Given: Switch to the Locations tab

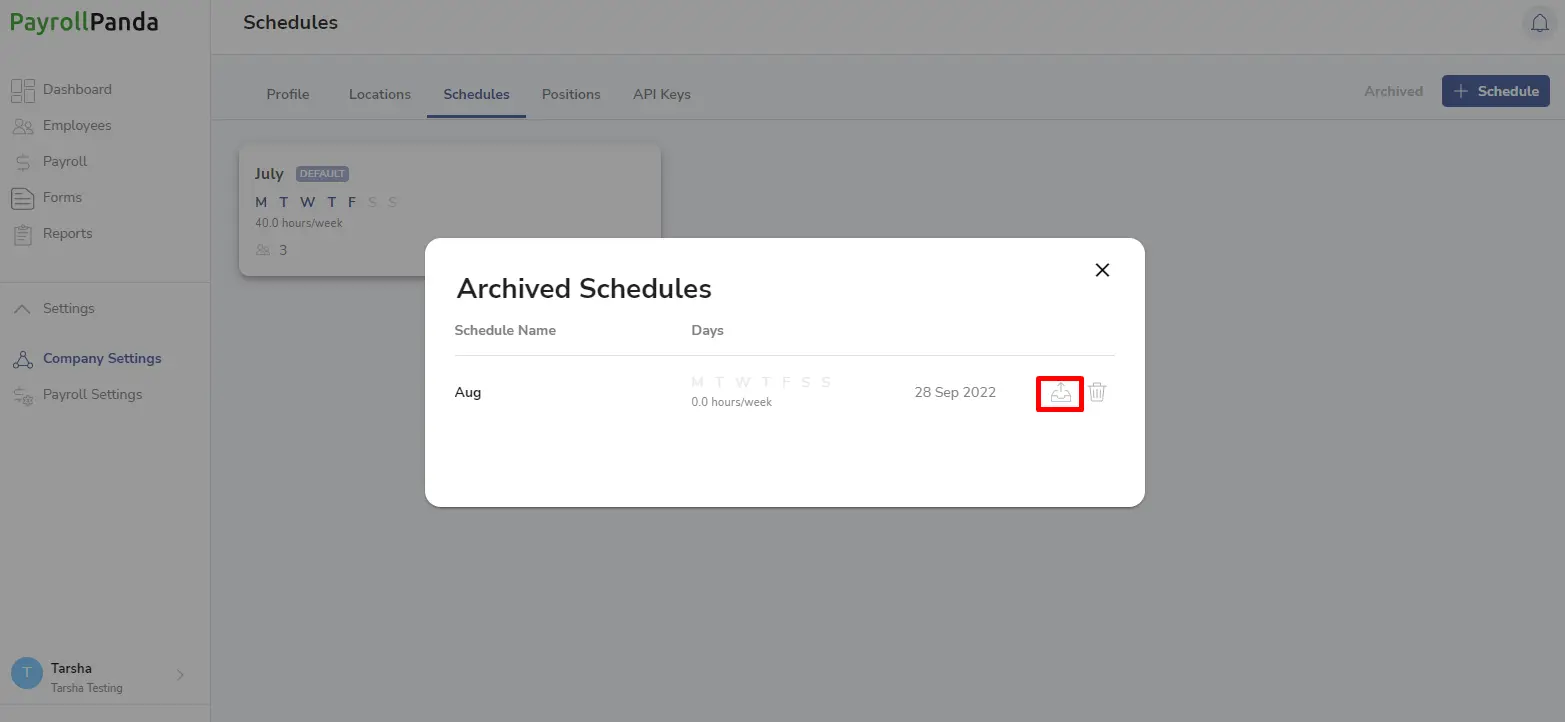Looking at the screenshot, I should pos(380,95).
